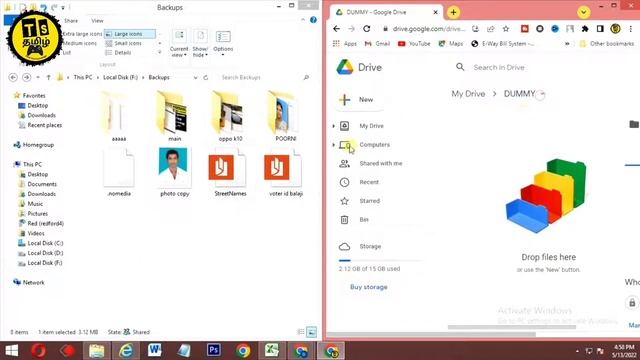Open Options button in ribbon
The height and width of the screenshot is (360, 640).
(x=223, y=43)
